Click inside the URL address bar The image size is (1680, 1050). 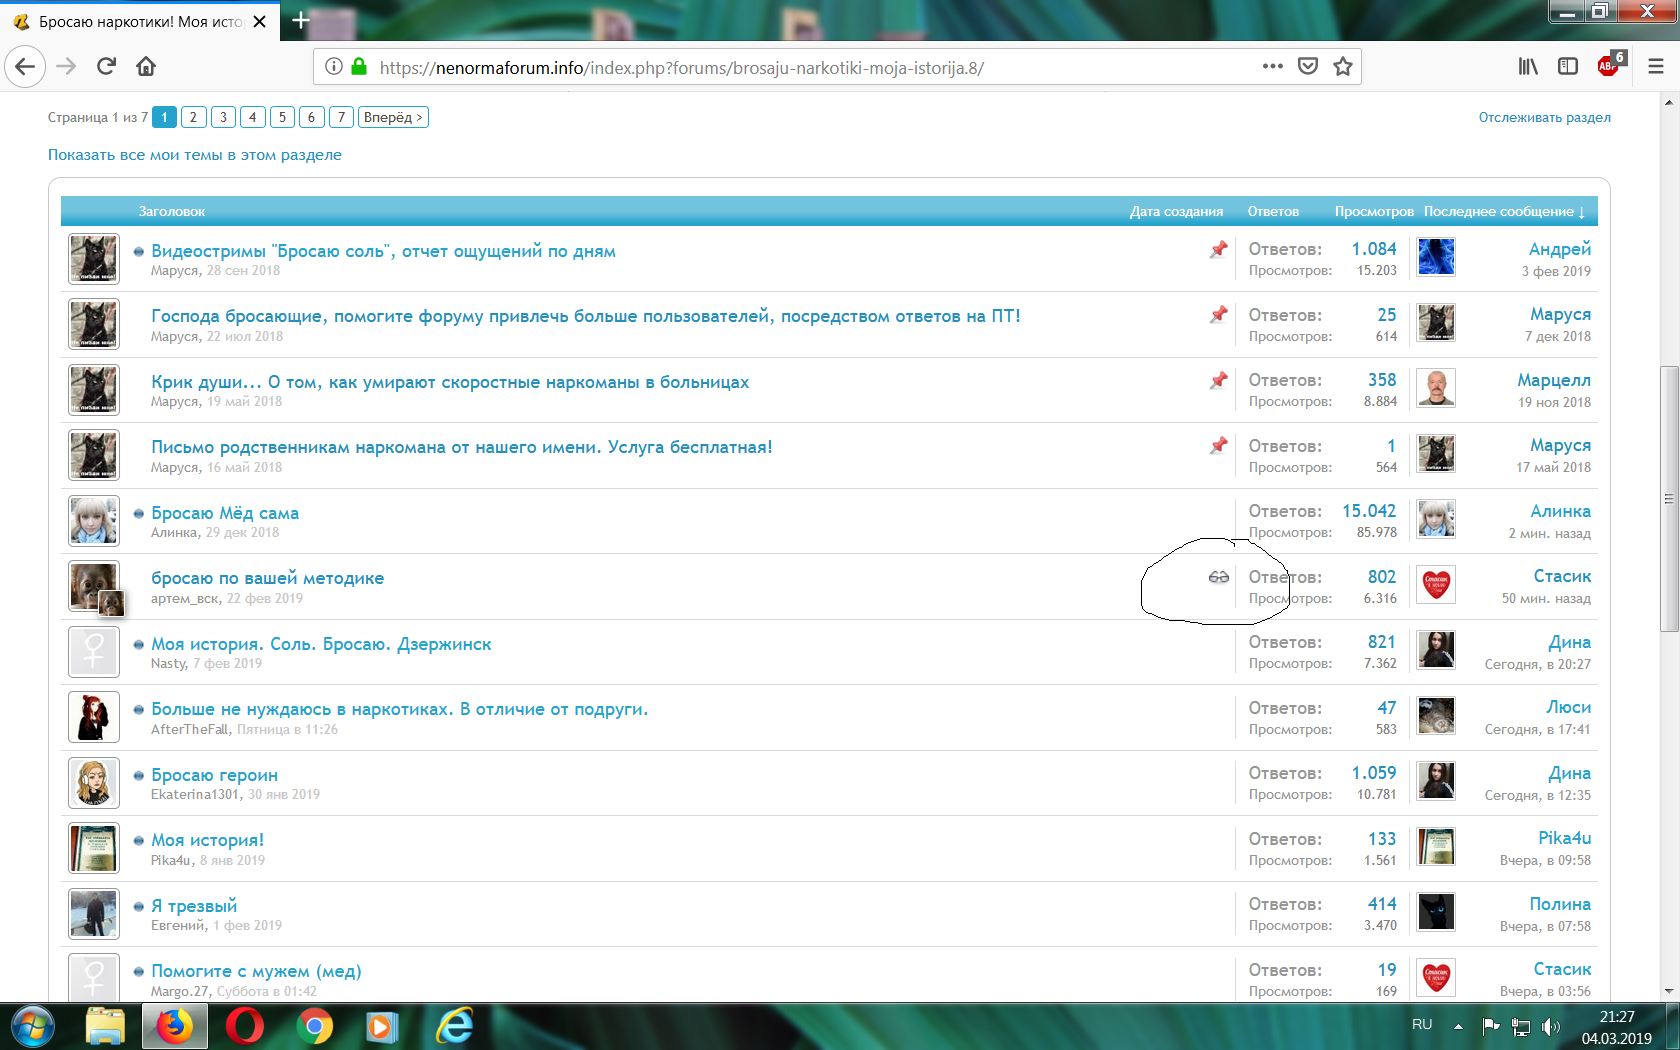(x=800, y=68)
